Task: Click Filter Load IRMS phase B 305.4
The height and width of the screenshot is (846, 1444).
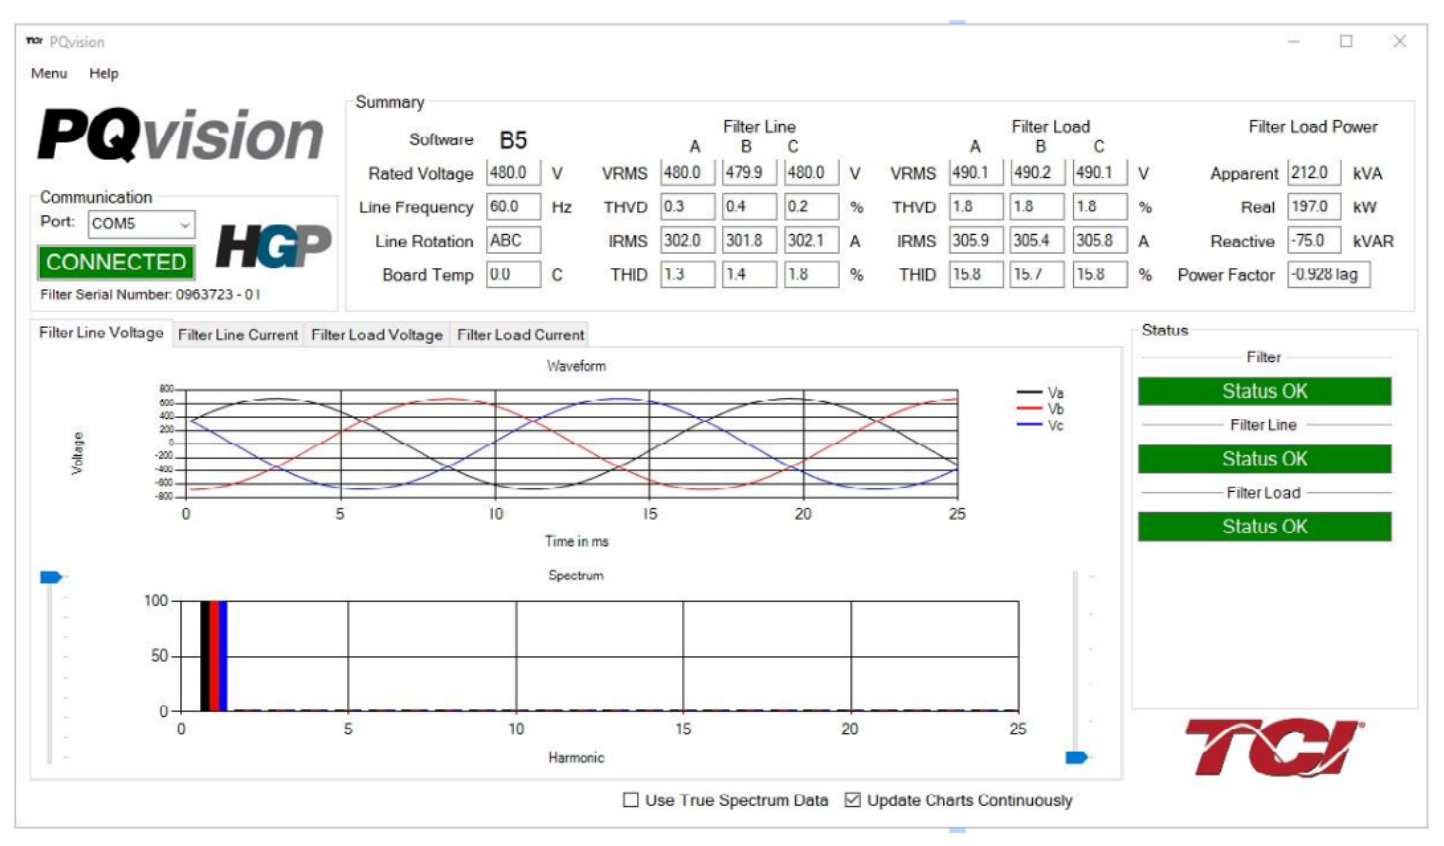Action: pyautogui.click(x=1038, y=241)
